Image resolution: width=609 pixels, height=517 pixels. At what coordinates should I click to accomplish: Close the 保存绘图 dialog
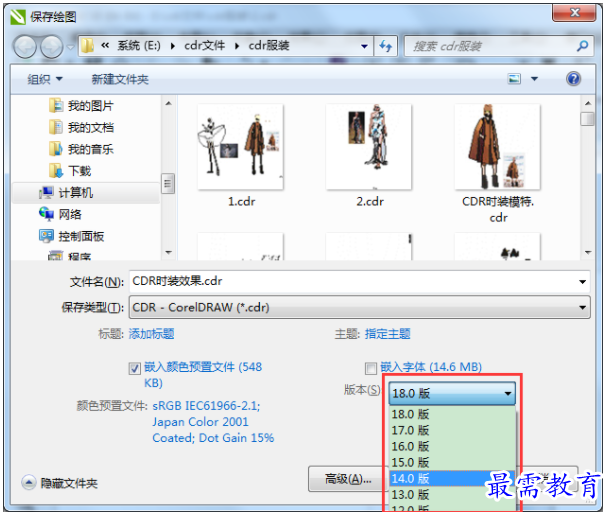(574, 12)
